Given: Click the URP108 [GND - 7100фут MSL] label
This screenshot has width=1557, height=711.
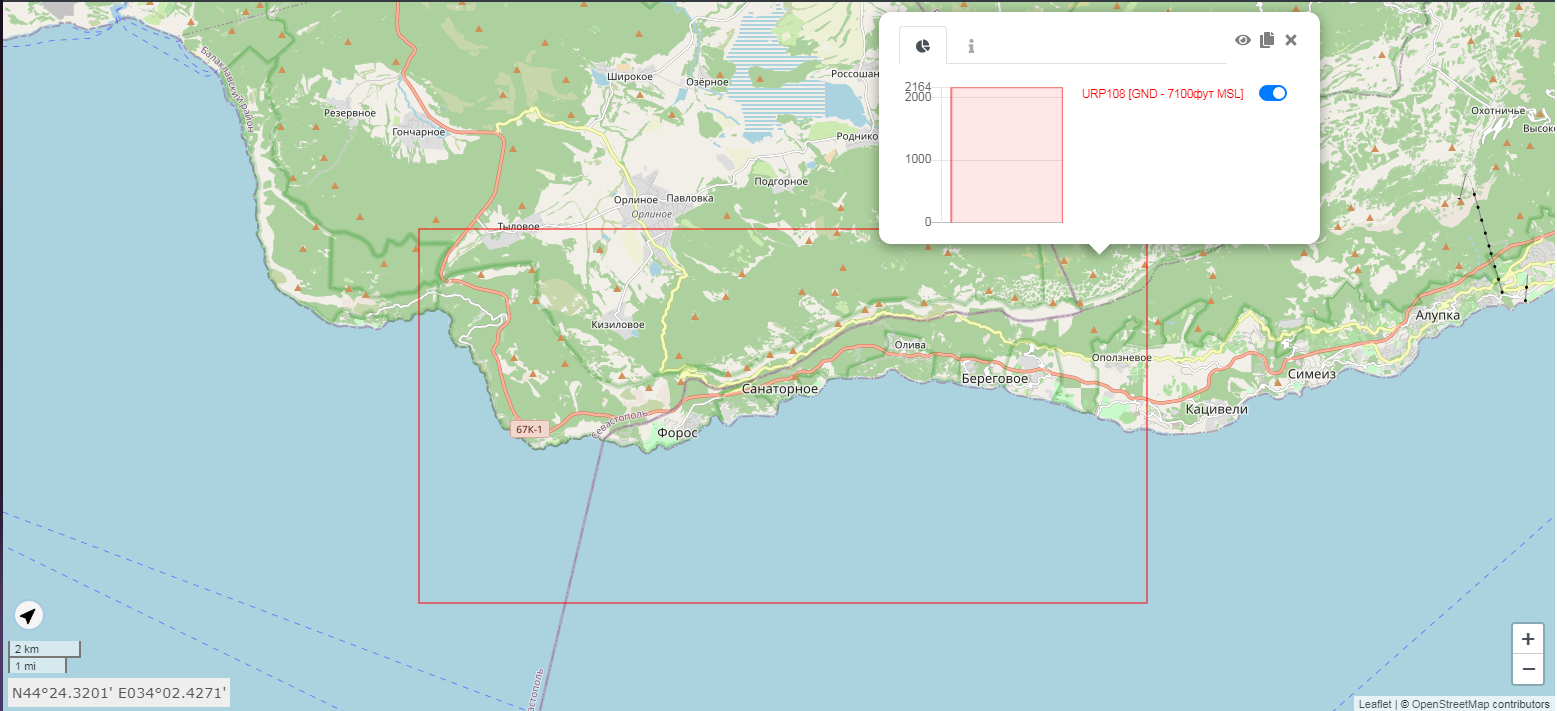Looking at the screenshot, I should [x=1162, y=94].
